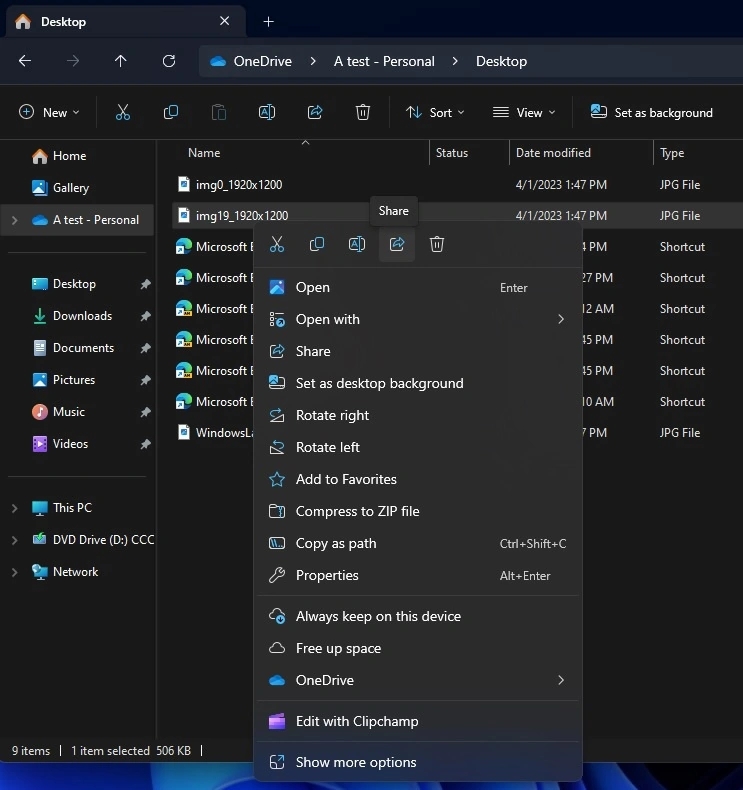Click the Copy icon in context menu
Image resolution: width=743 pixels, height=790 pixels.
[317, 244]
